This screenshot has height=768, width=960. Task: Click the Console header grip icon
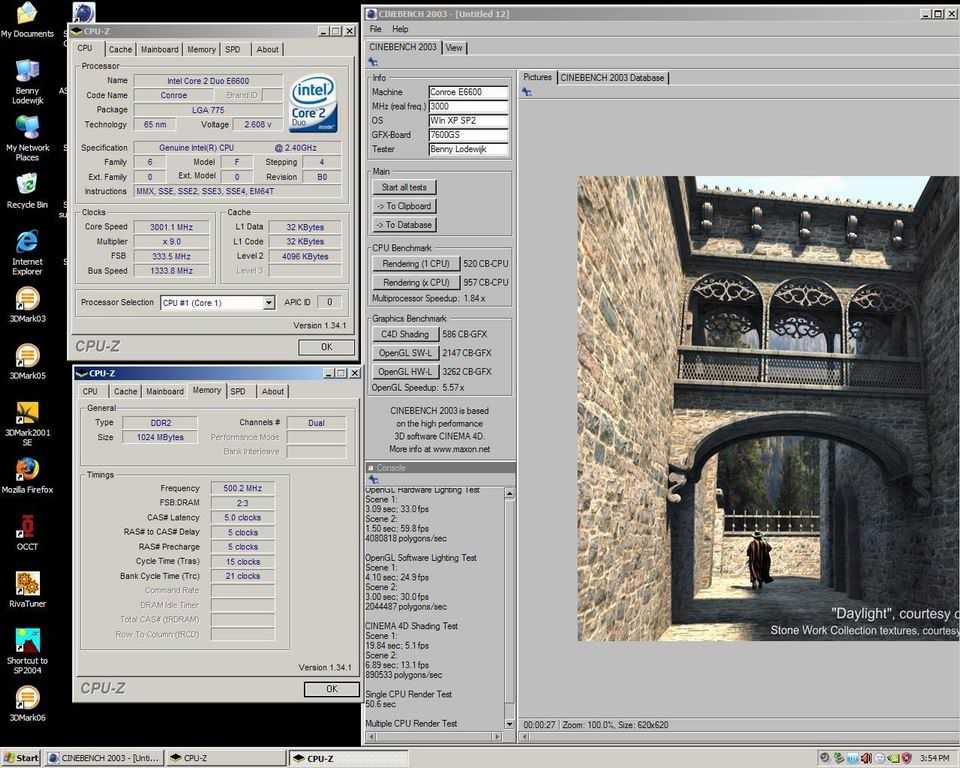(x=371, y=468)
